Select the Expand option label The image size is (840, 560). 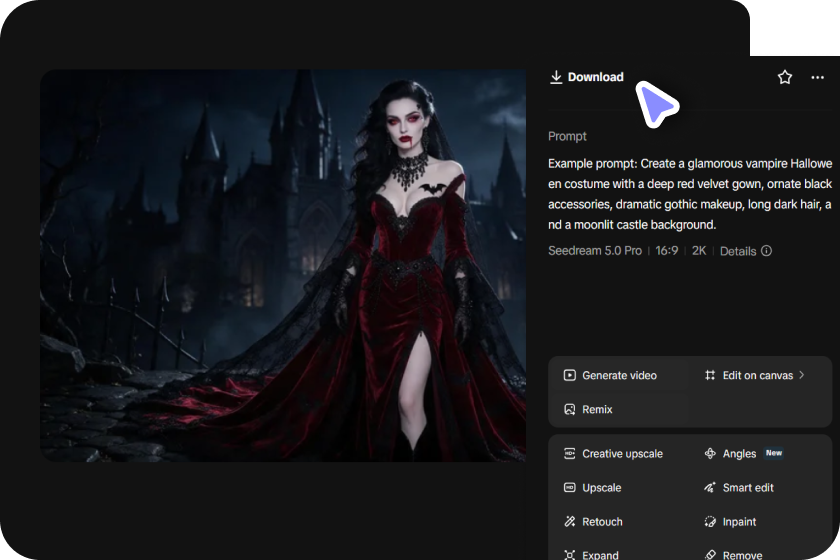point(600,555)
